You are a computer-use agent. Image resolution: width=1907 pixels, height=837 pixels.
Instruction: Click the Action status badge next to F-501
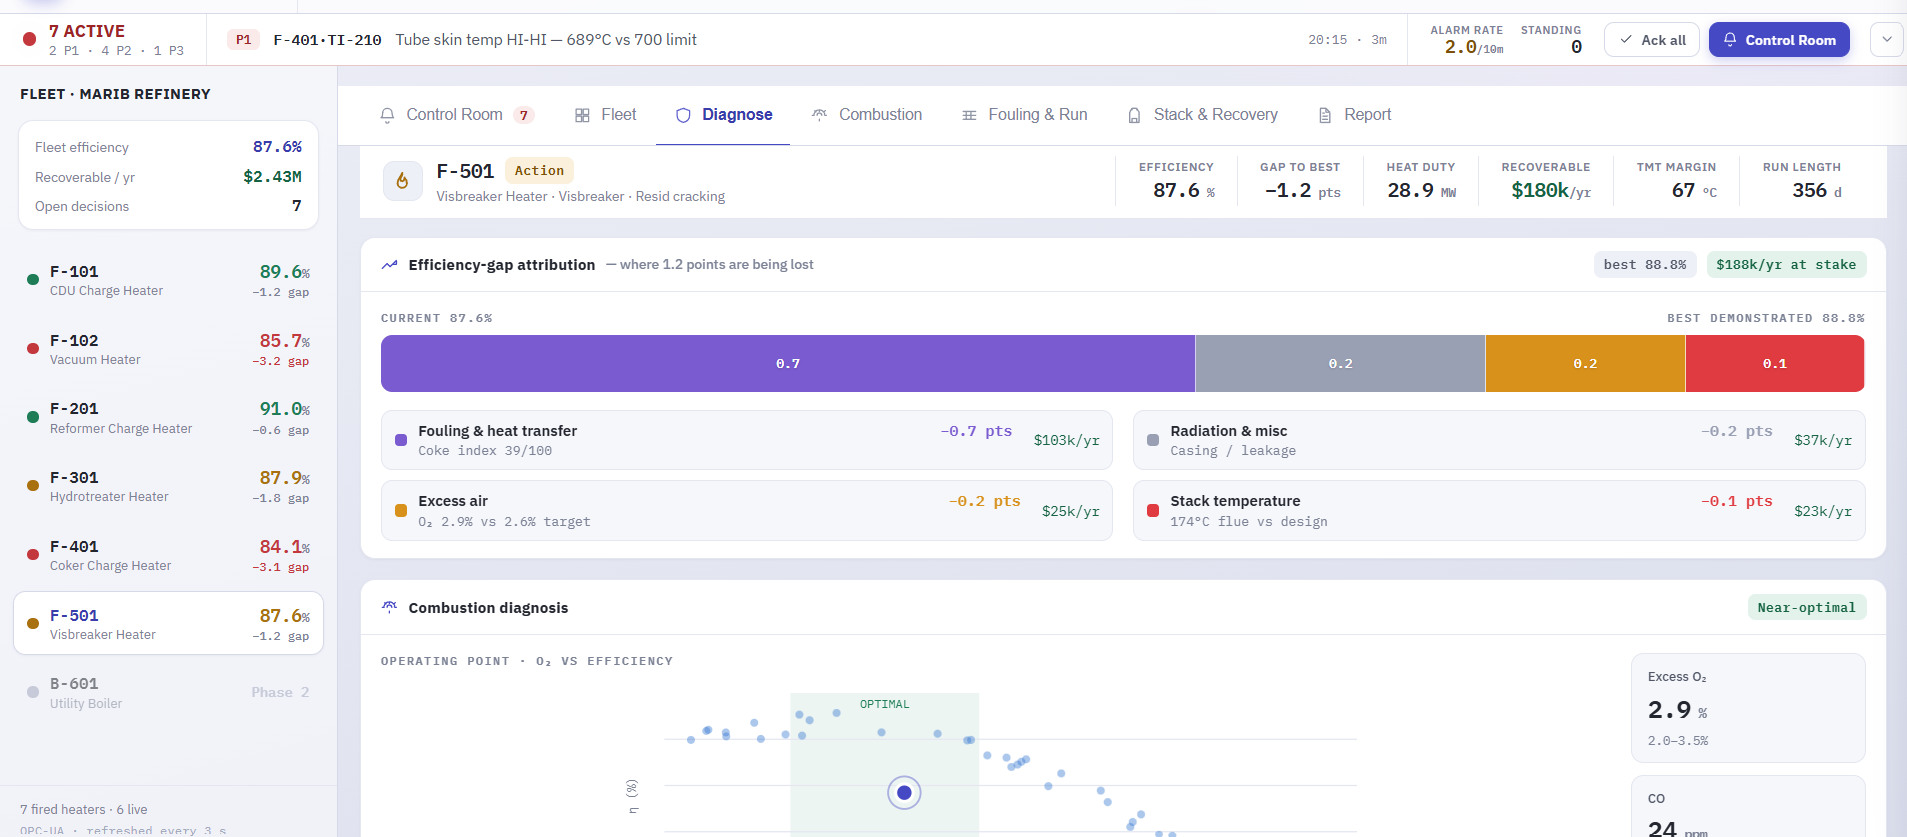539,171
